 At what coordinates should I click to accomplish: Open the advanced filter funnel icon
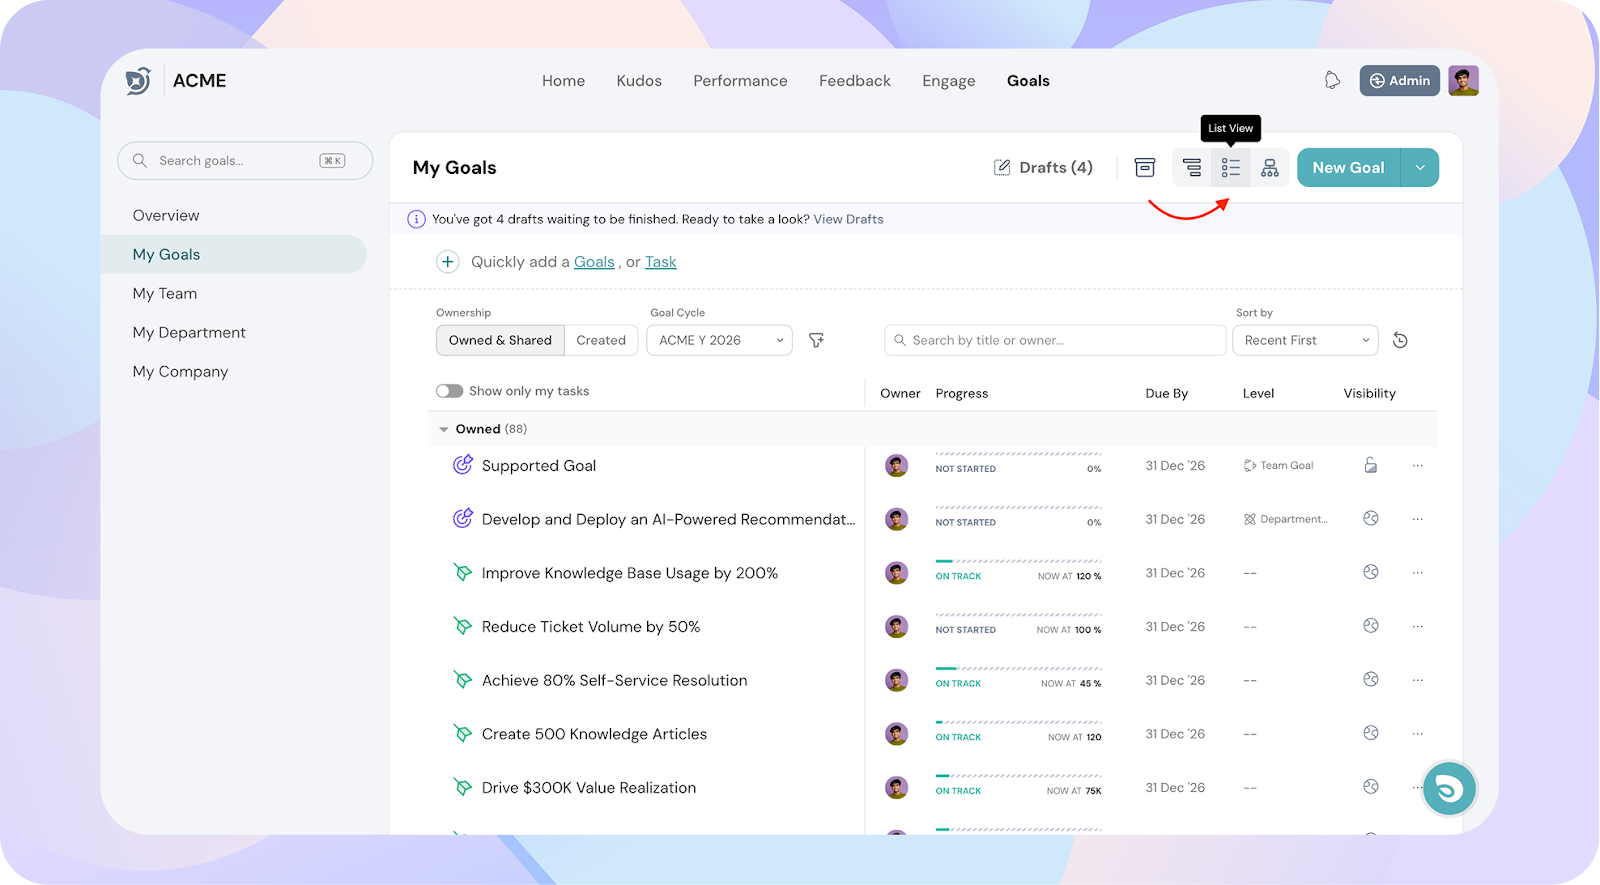coord(817,340)
